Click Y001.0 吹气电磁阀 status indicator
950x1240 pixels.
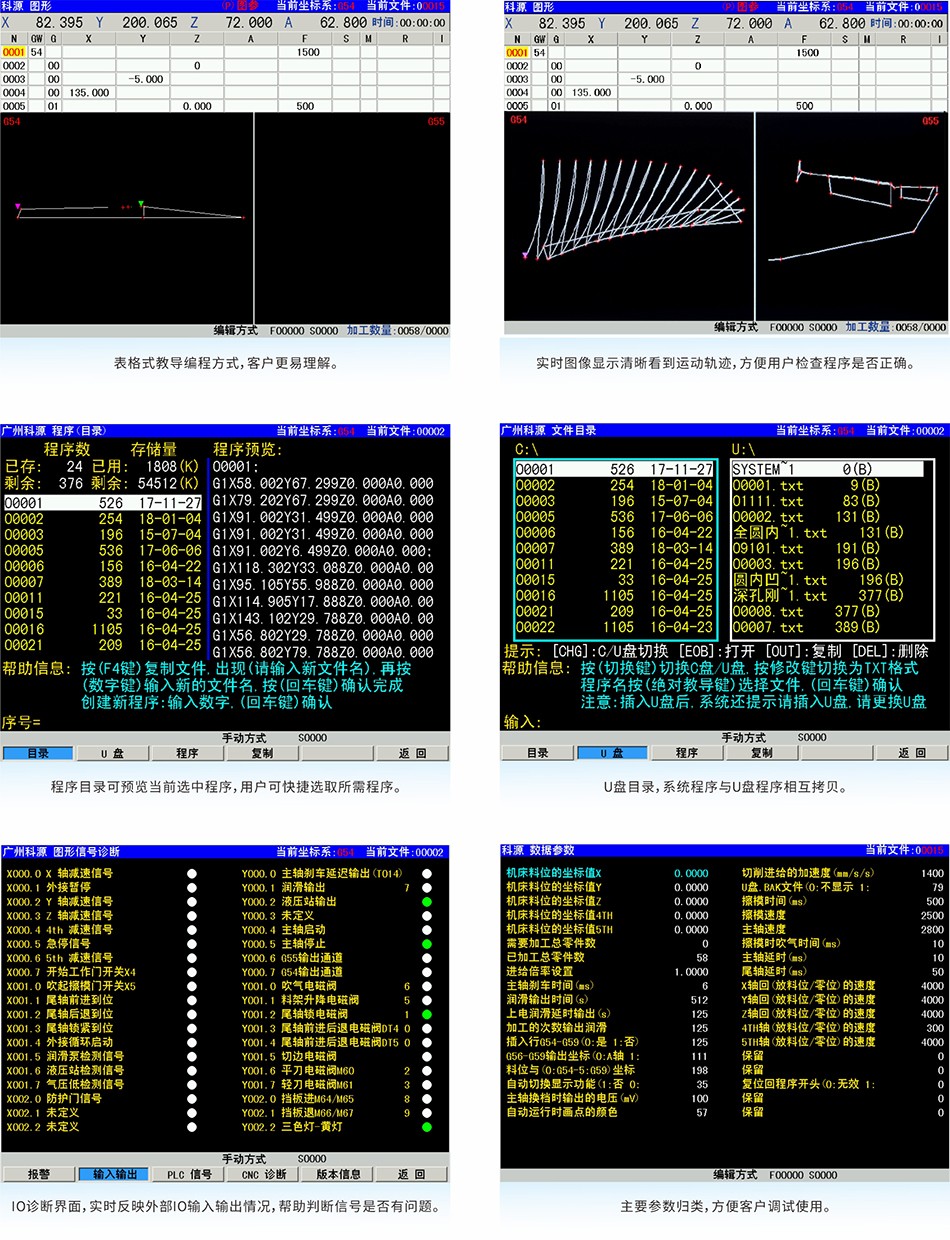[427, 985]
